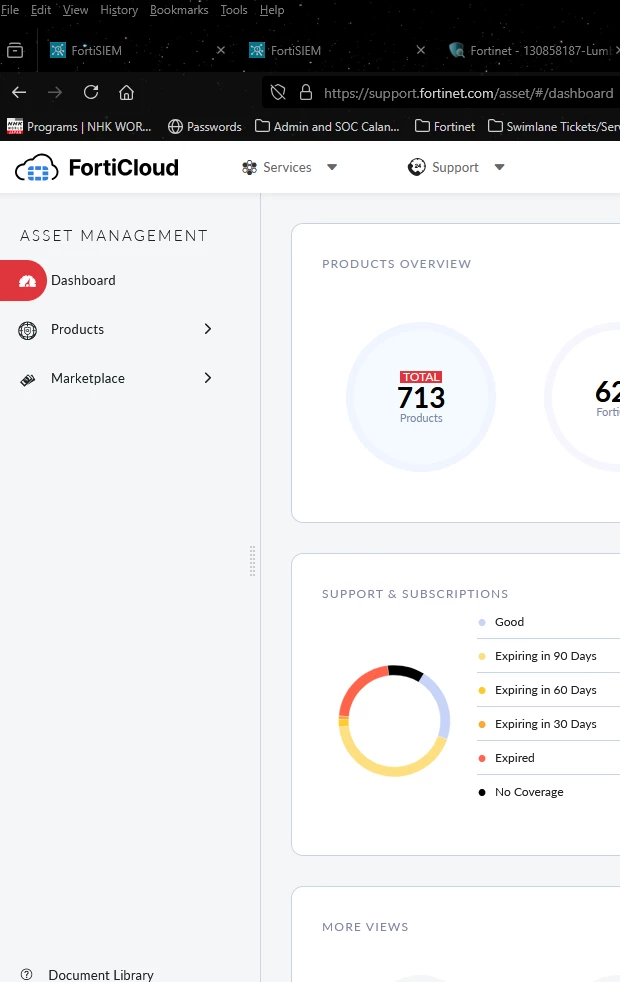The width and height of the screenshot is (620, 982).
Task: Click the Good status legend dot
Action: click(x=482, y=623)
